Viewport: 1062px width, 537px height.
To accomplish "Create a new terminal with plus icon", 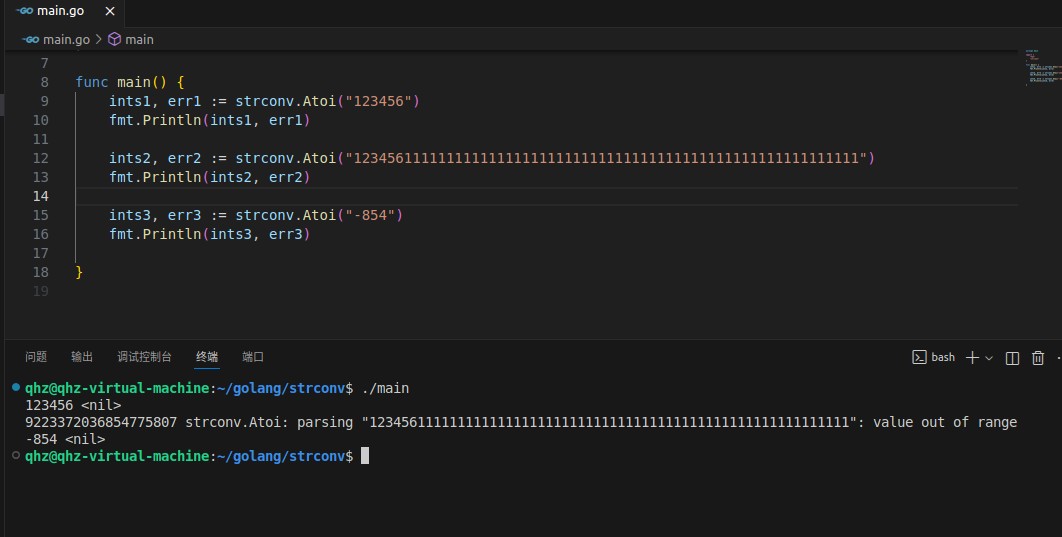I will pyautogui.click(x=972, y=358).
